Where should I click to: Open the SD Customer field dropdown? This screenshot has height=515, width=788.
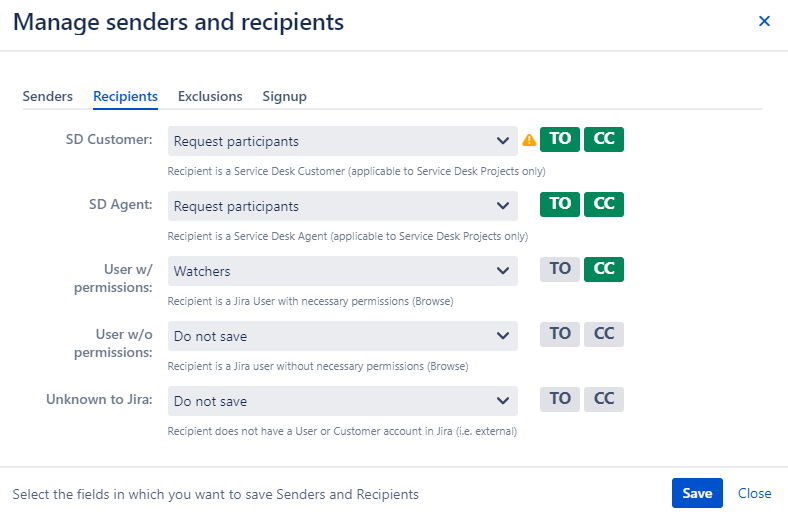[x=343, y=141]
